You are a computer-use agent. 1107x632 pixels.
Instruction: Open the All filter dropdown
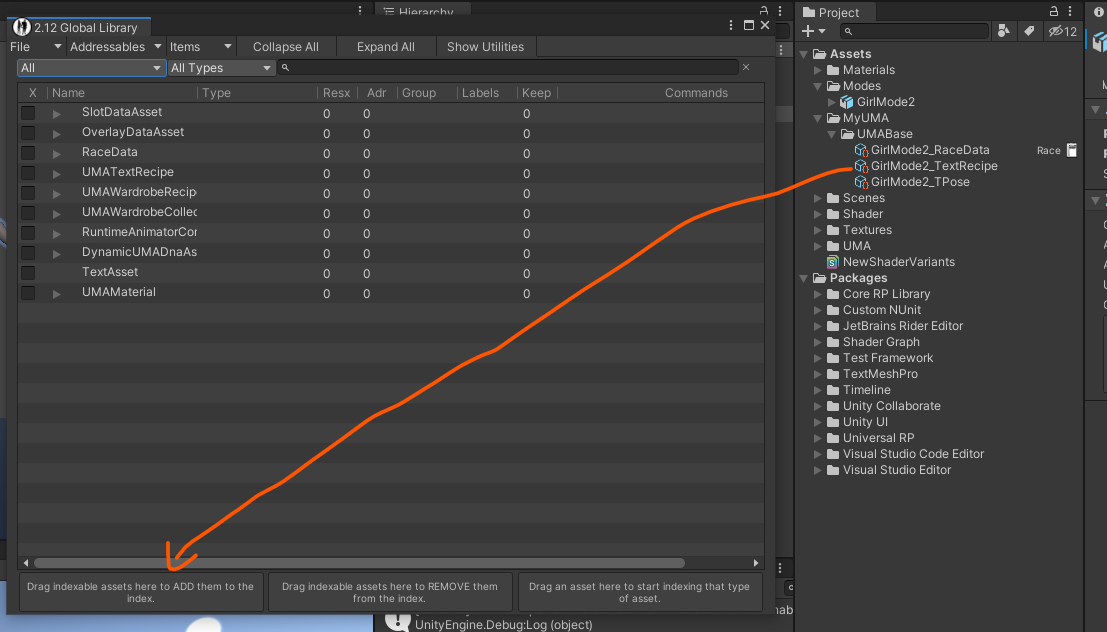point(91,68)
